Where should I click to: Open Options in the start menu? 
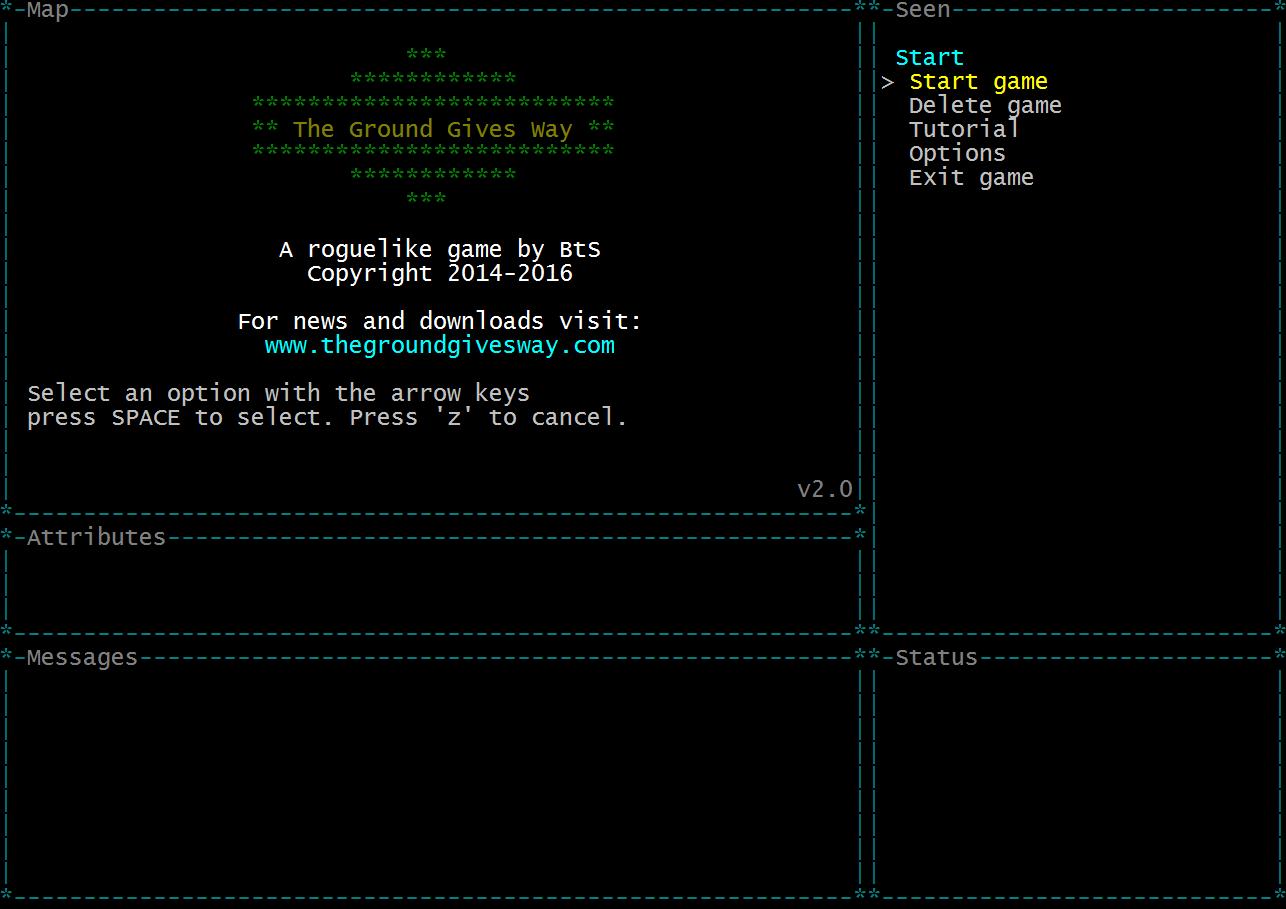click(x=957, y=154)
